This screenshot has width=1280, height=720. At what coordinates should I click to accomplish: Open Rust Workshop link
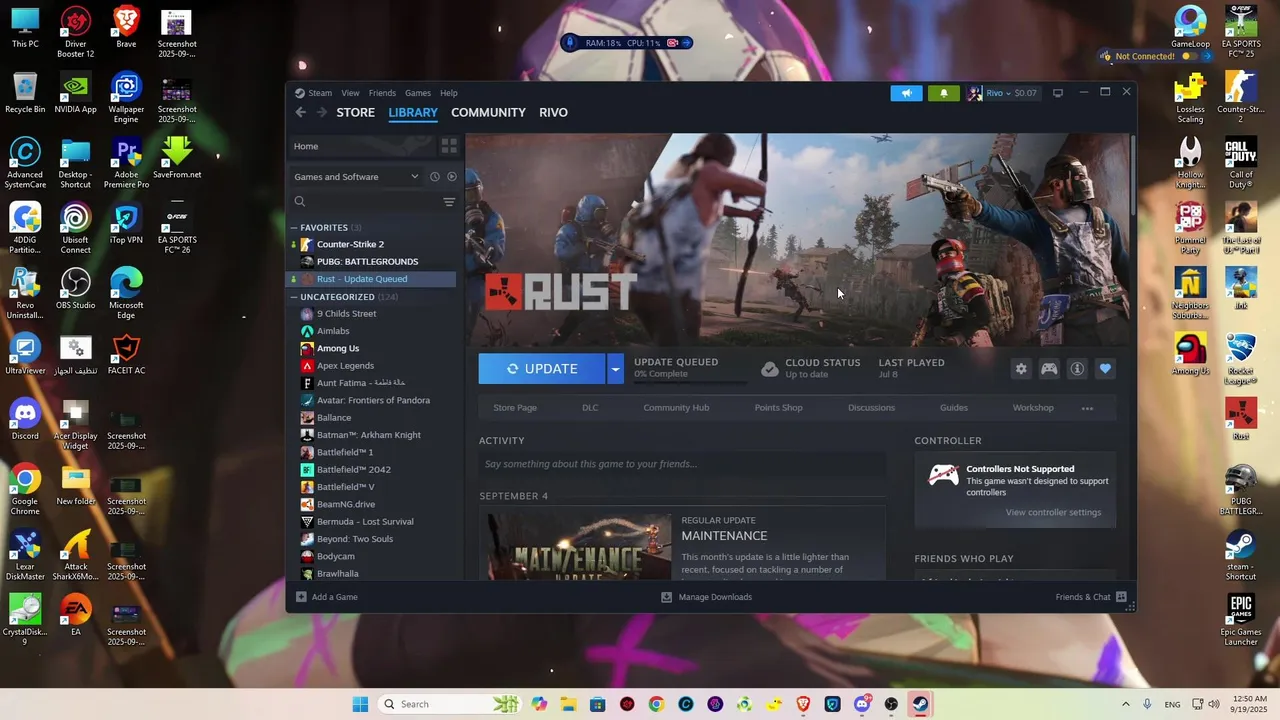pos(1033,408)
